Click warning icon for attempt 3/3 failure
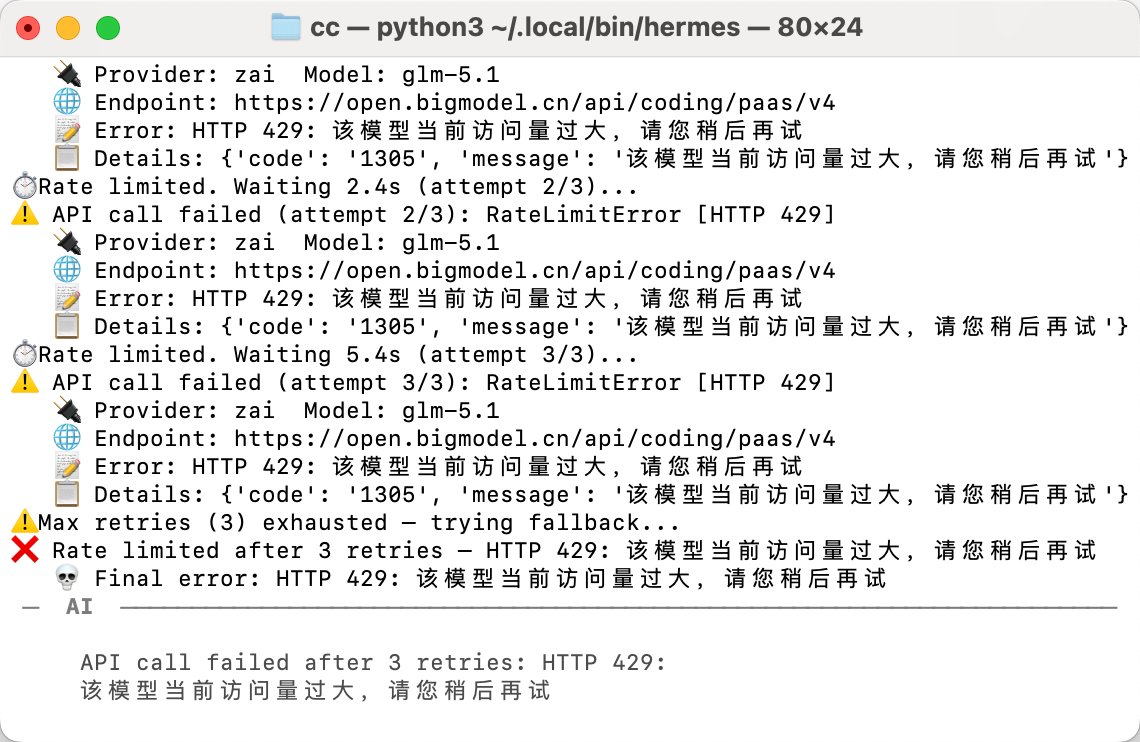Image resolution: width=1140 pixels, height=742 pixels. [25, 382]
